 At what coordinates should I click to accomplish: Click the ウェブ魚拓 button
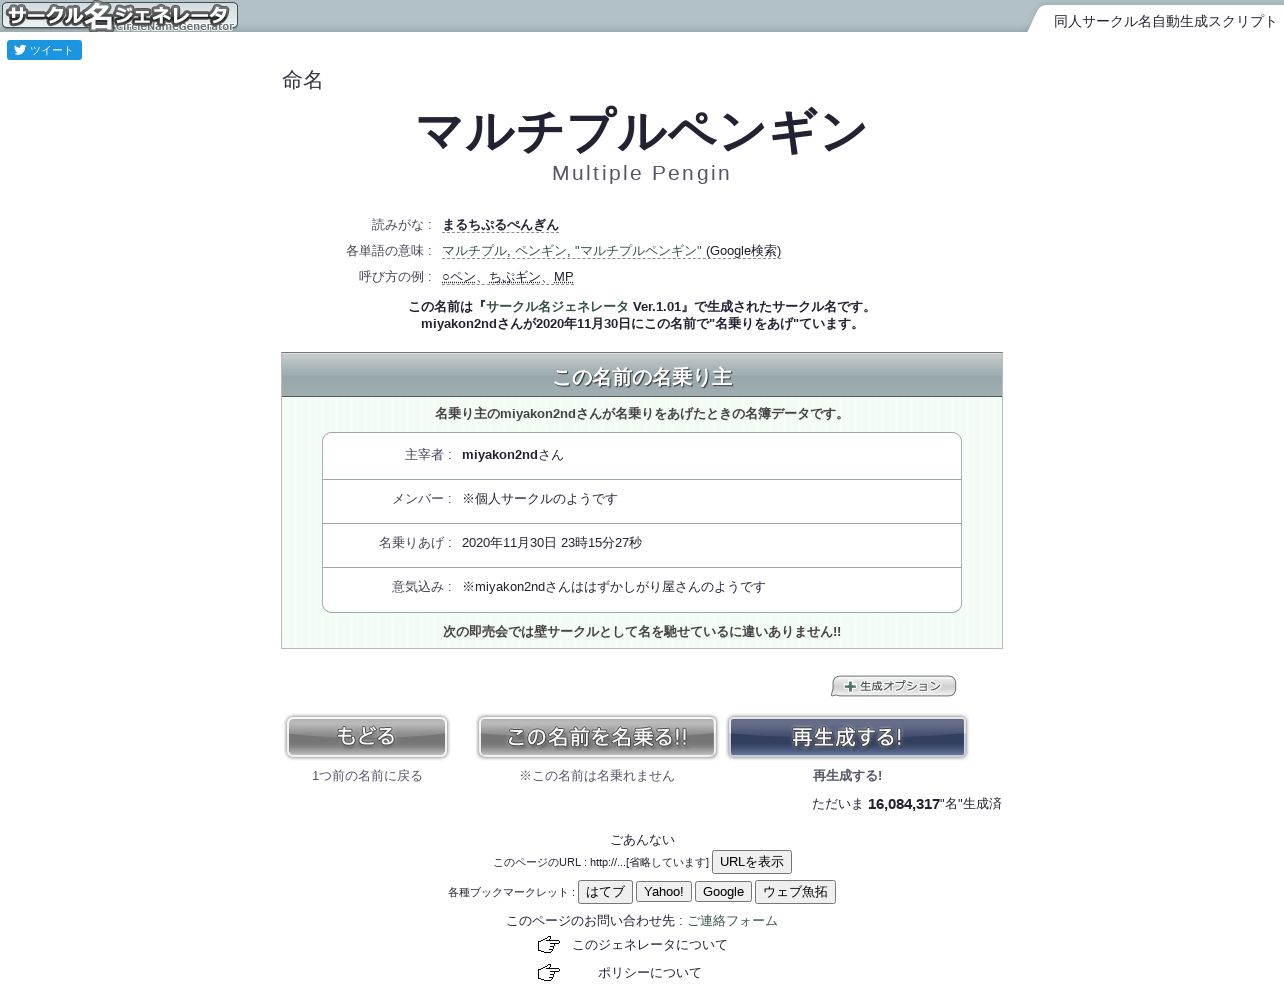(795, 892)
